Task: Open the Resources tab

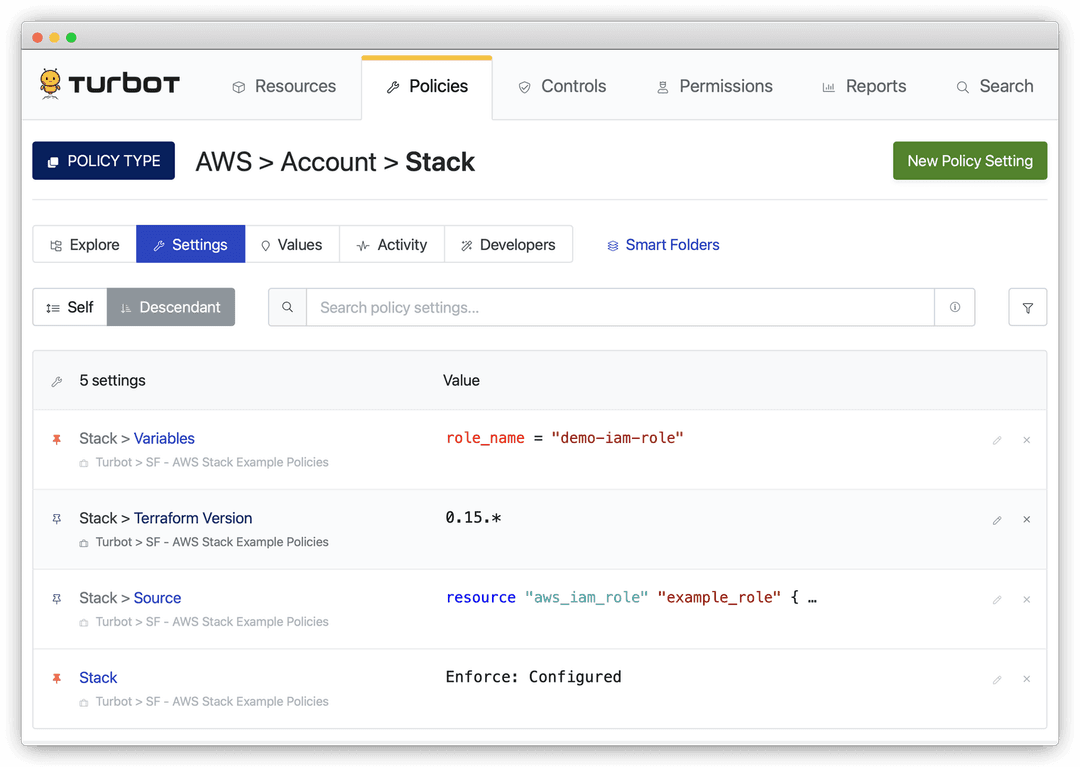Action: [284, 86]
